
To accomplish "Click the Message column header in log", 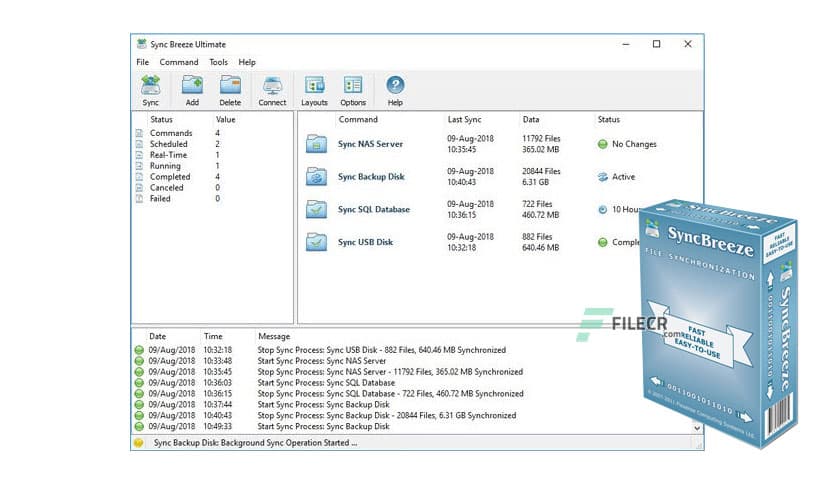I will point(274,336).
